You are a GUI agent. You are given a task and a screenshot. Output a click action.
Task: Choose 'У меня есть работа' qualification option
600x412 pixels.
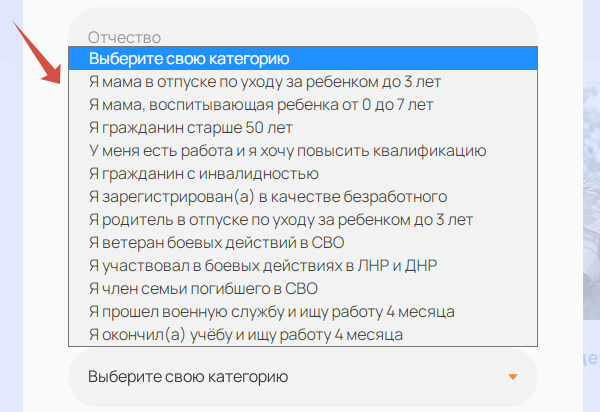pos(303,150)
